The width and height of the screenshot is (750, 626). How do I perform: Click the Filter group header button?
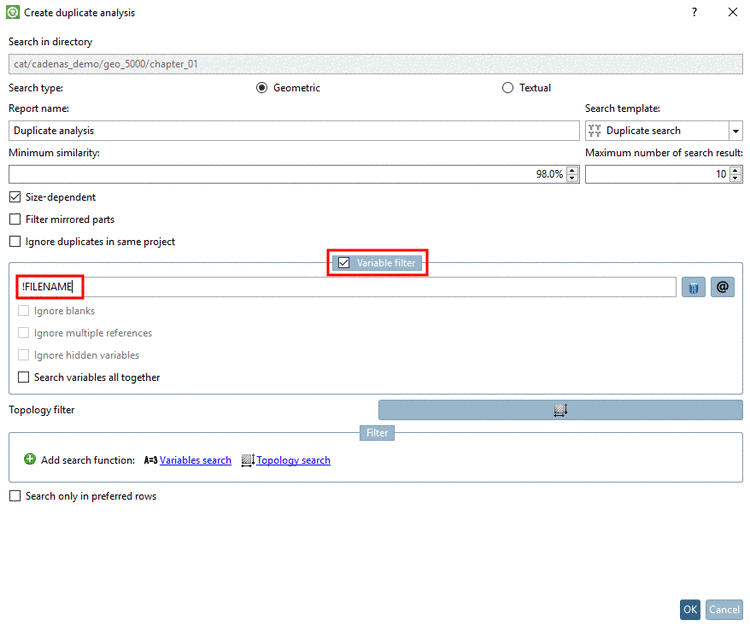[x=377, y=433]
